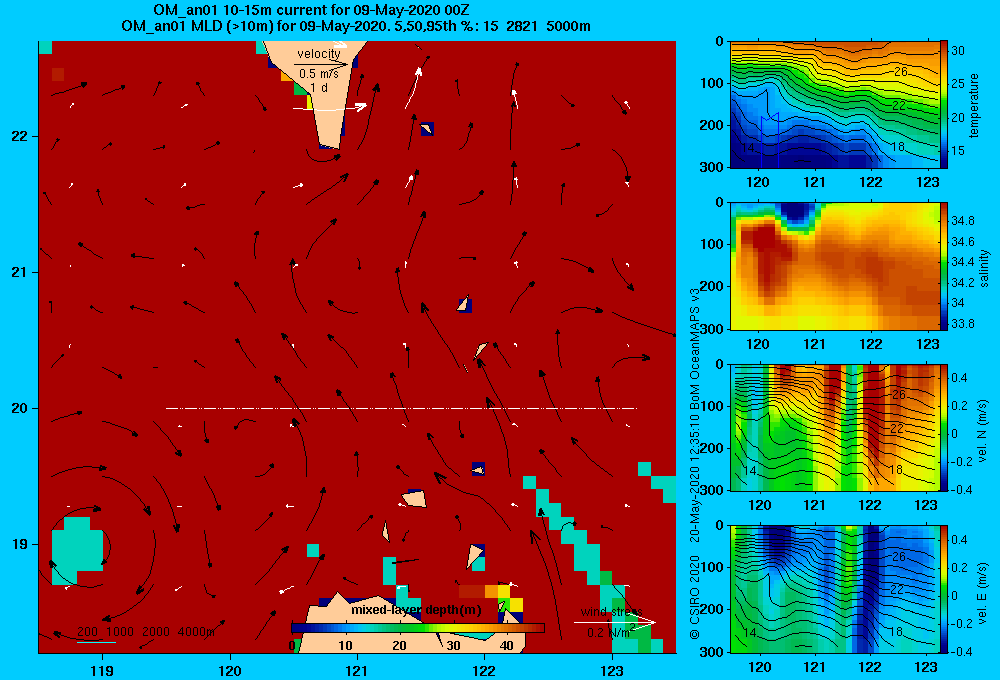The height and width of the screenshot is (680, 1000).
Task: Click the 'temperature' axis label
Action: 974,105
